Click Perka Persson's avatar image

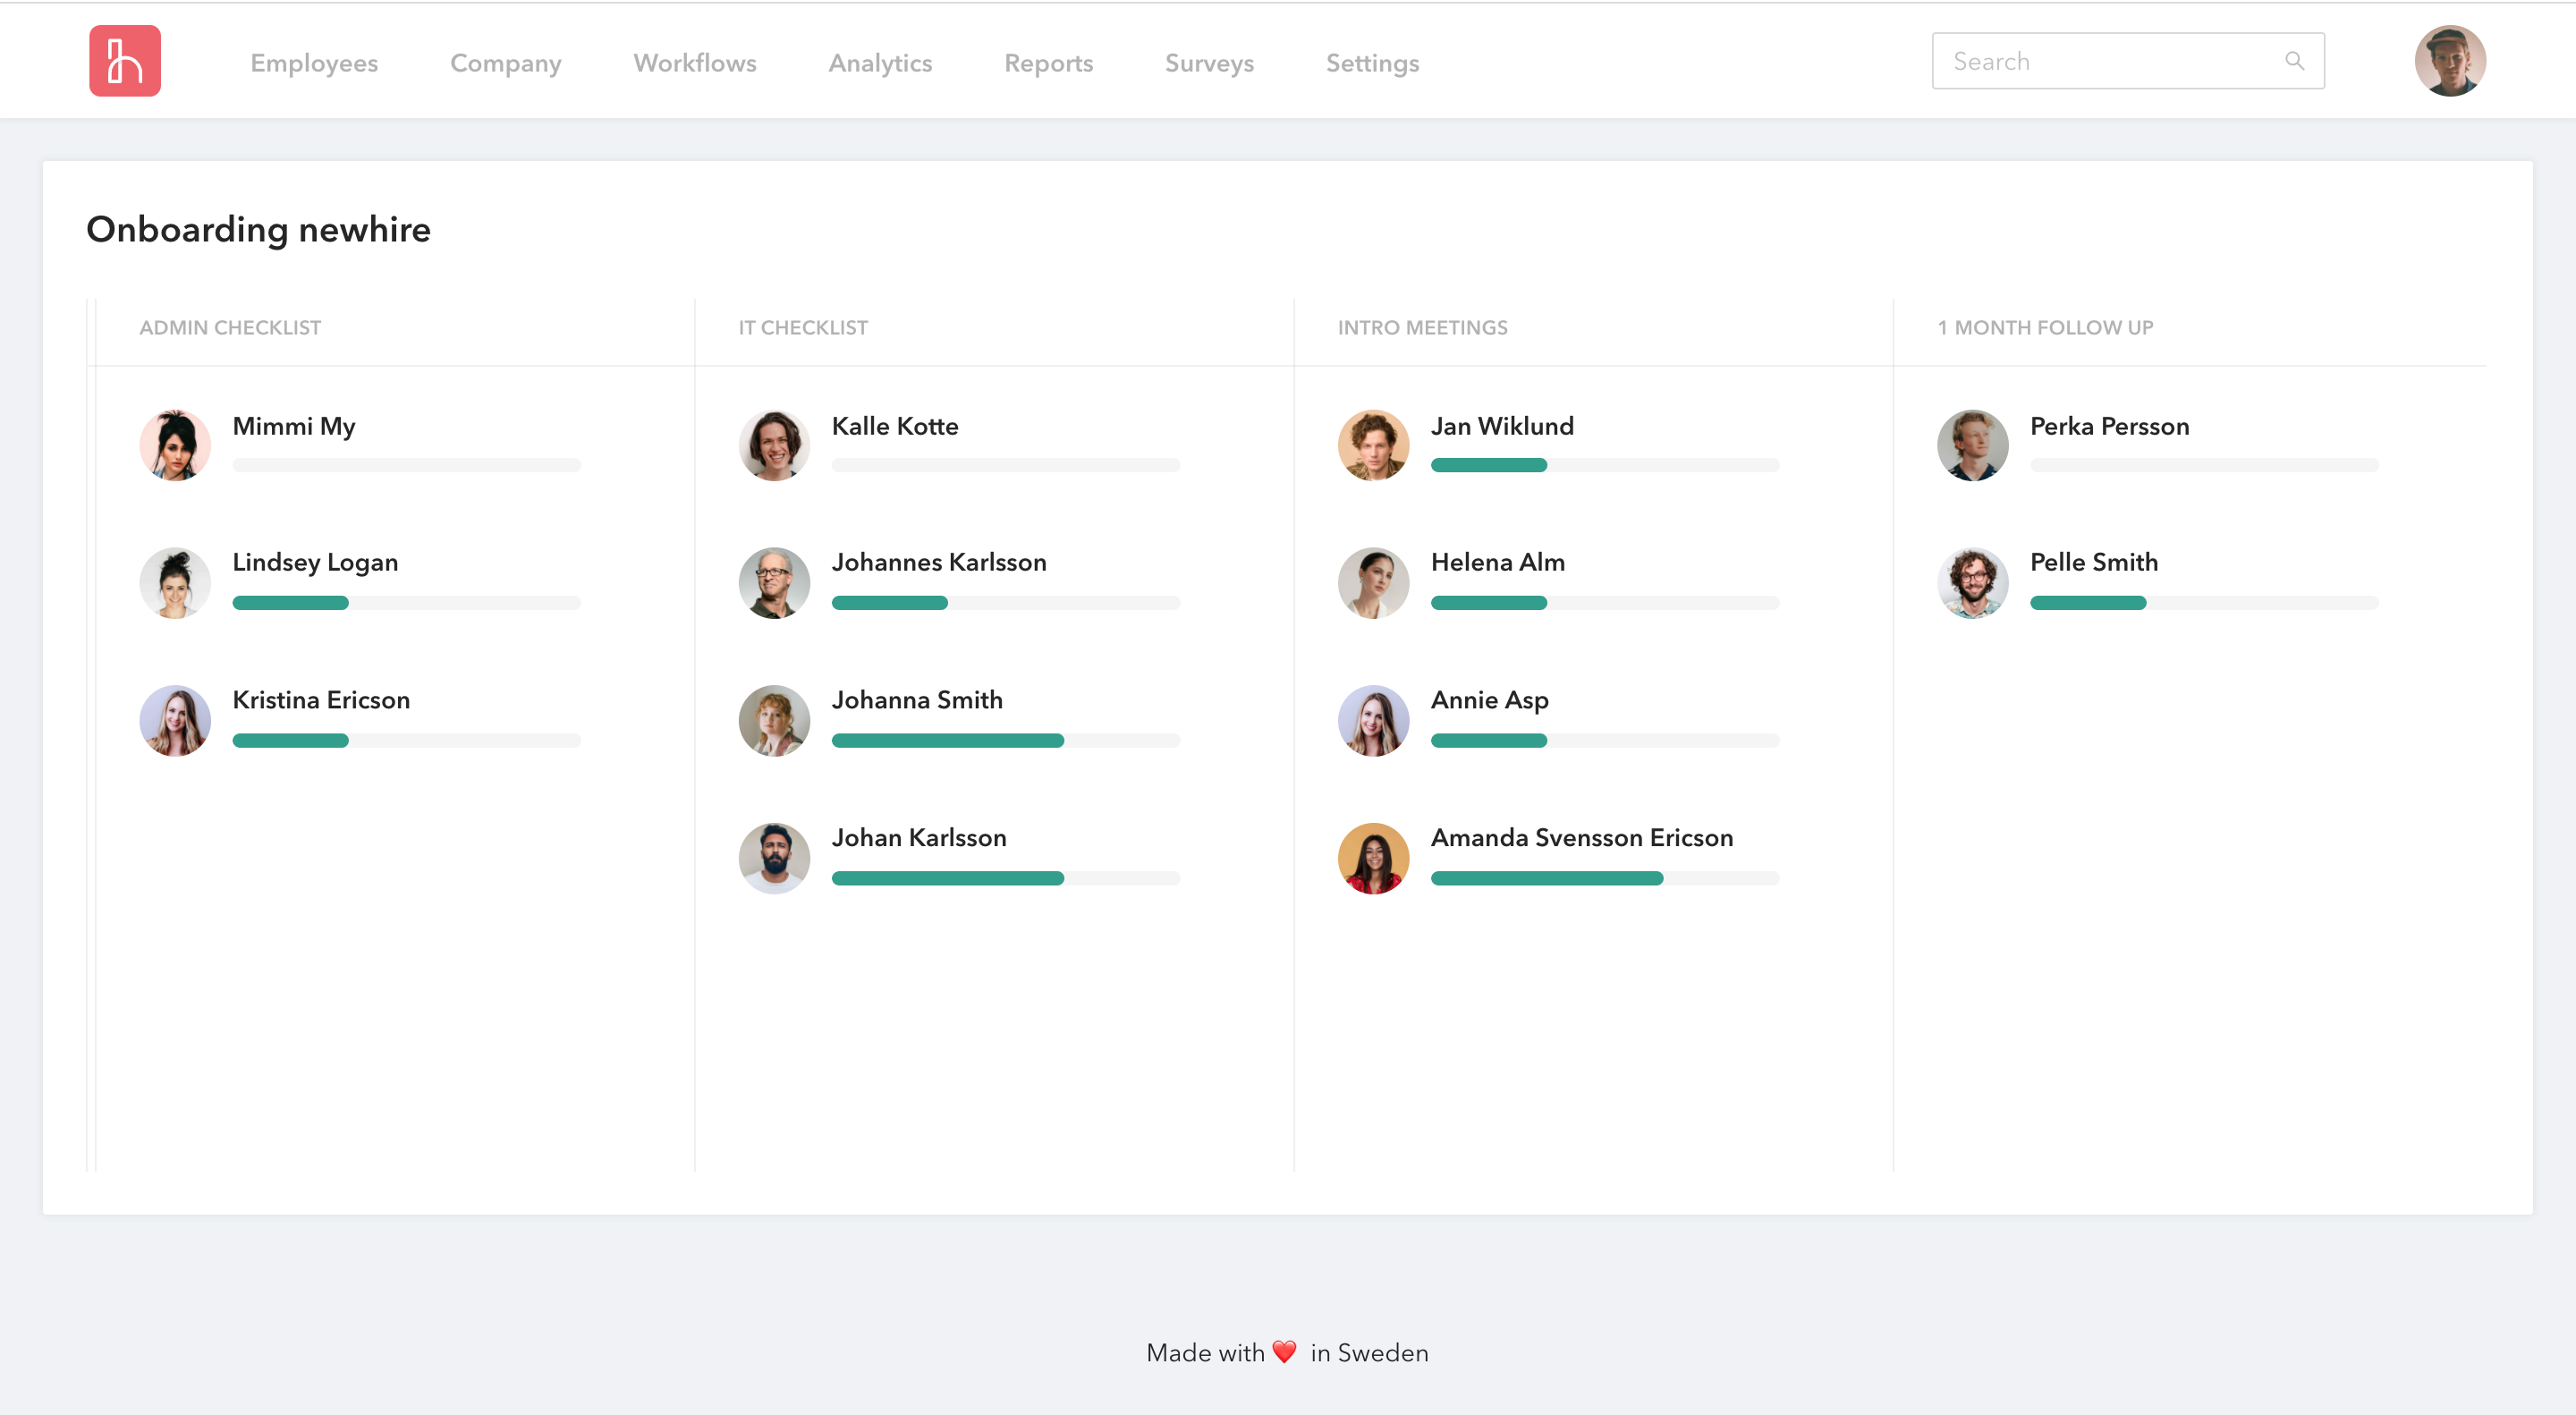1972,445
